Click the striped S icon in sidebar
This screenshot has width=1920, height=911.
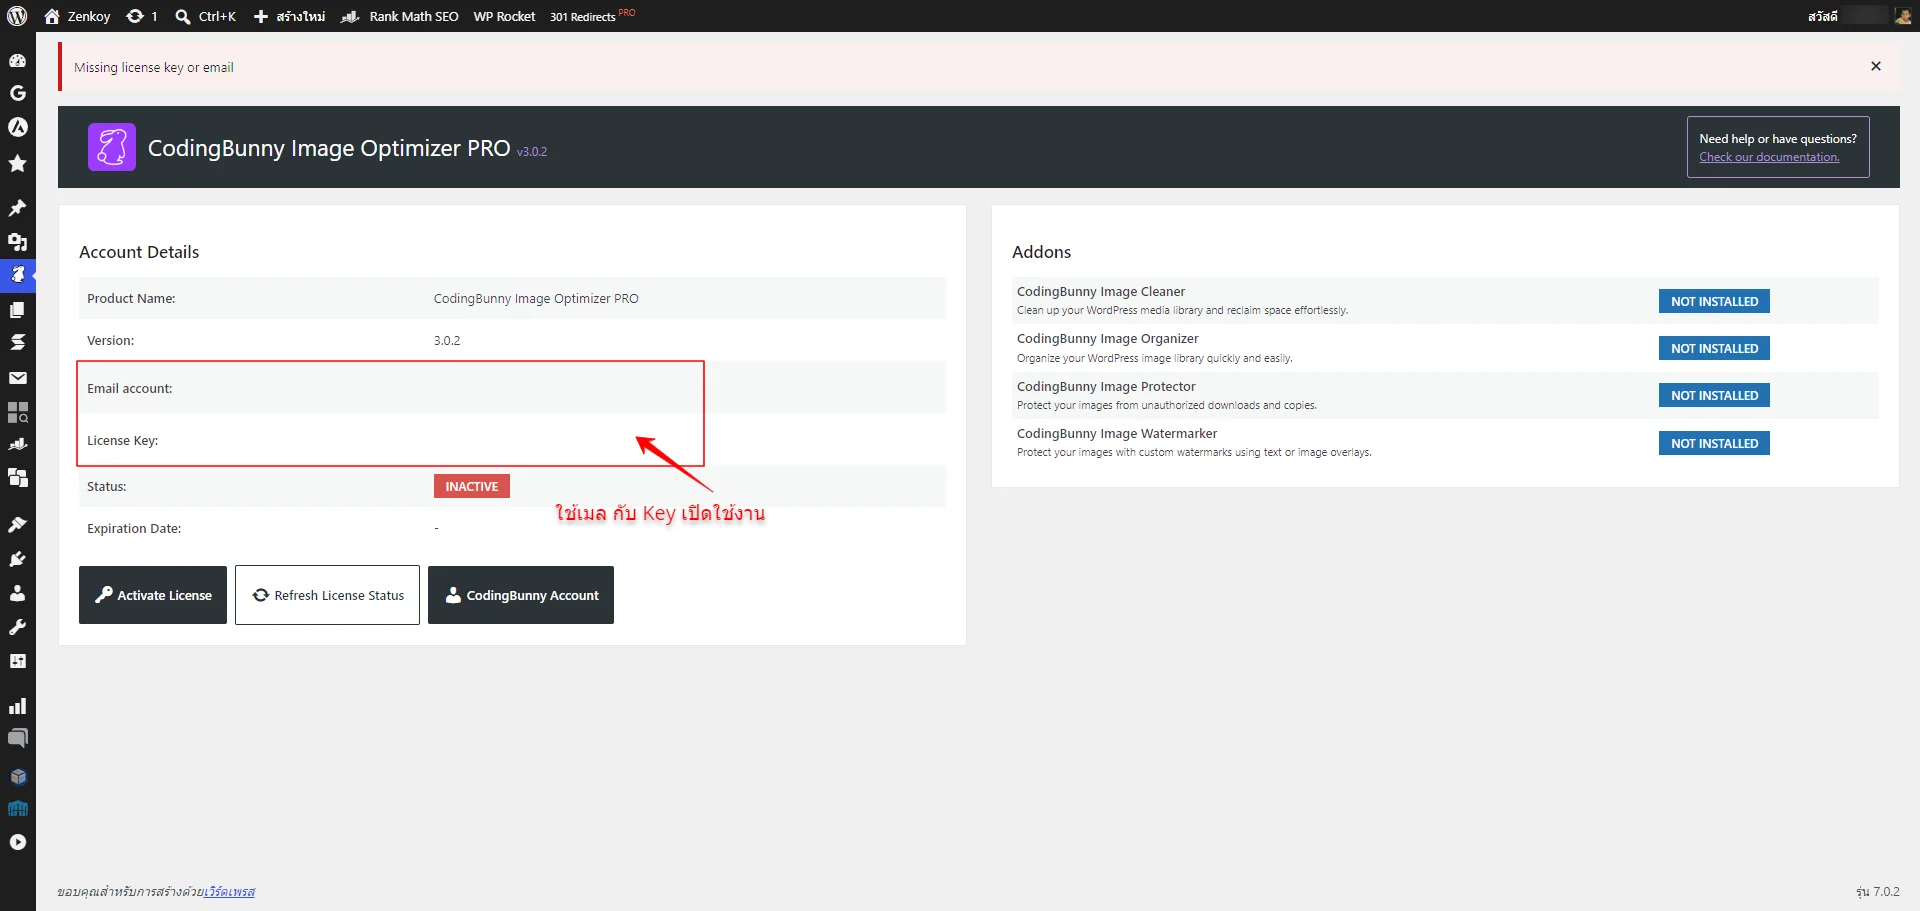[17, 342]
